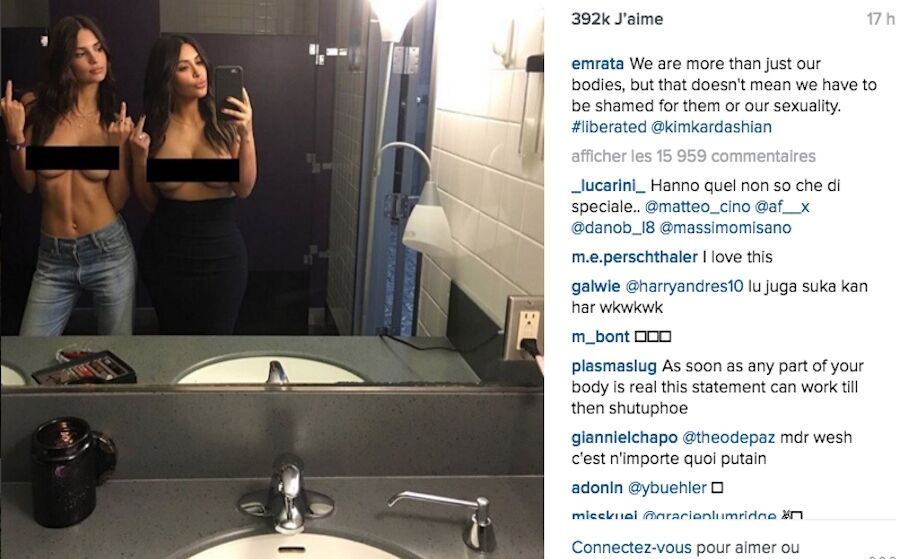Open the emrata profile link
This screenshot has height=559, width=900.
tap(598, 64)
